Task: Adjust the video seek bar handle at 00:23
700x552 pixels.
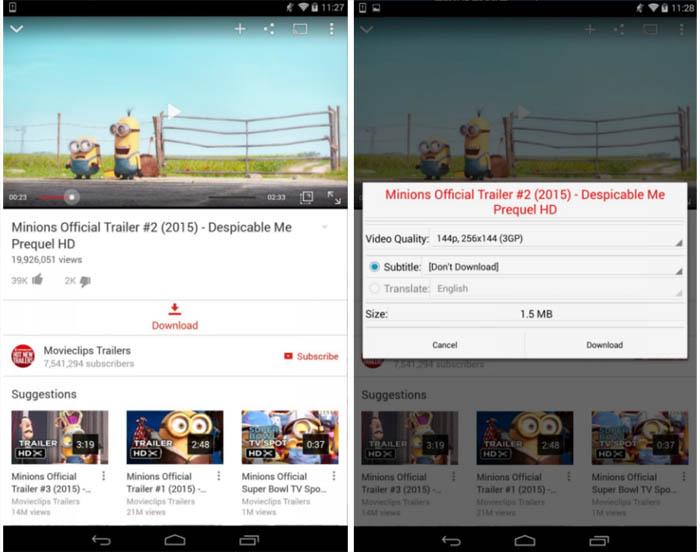Action: click(71, 197)
